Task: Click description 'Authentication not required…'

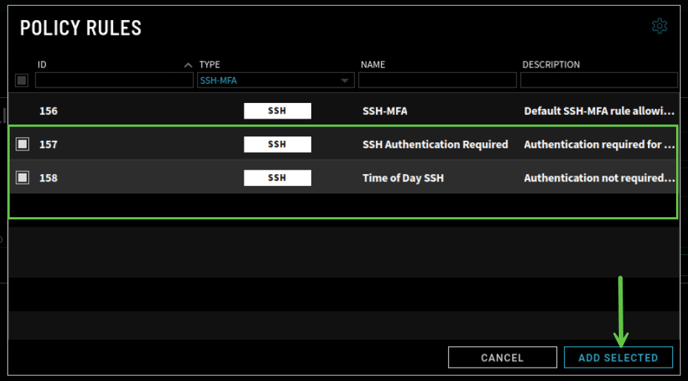Action: coord(599,178)
